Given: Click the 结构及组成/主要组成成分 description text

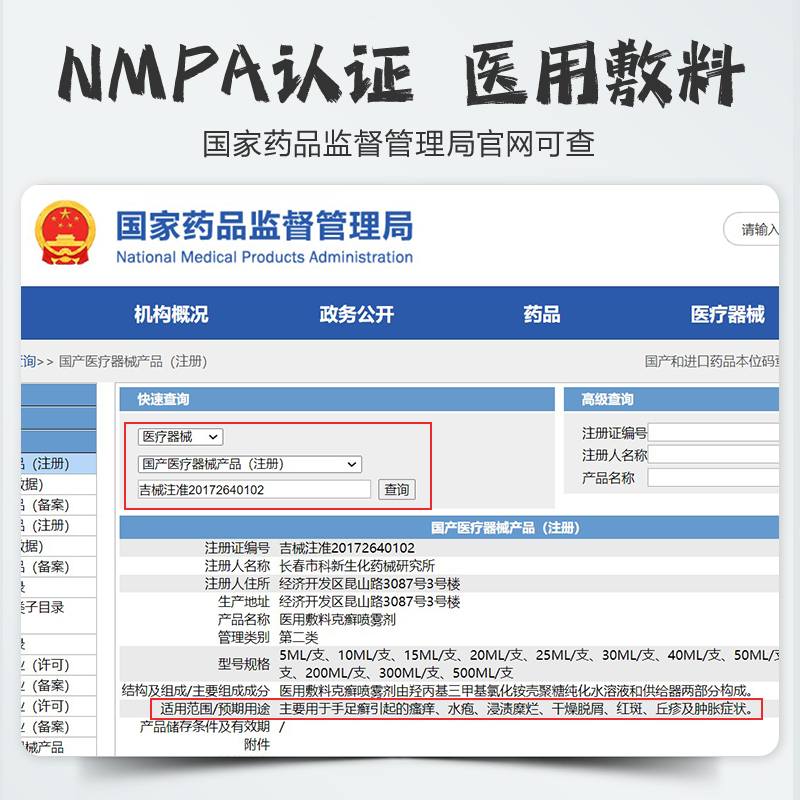Looking at the screenshot, I should pos(516,691).
